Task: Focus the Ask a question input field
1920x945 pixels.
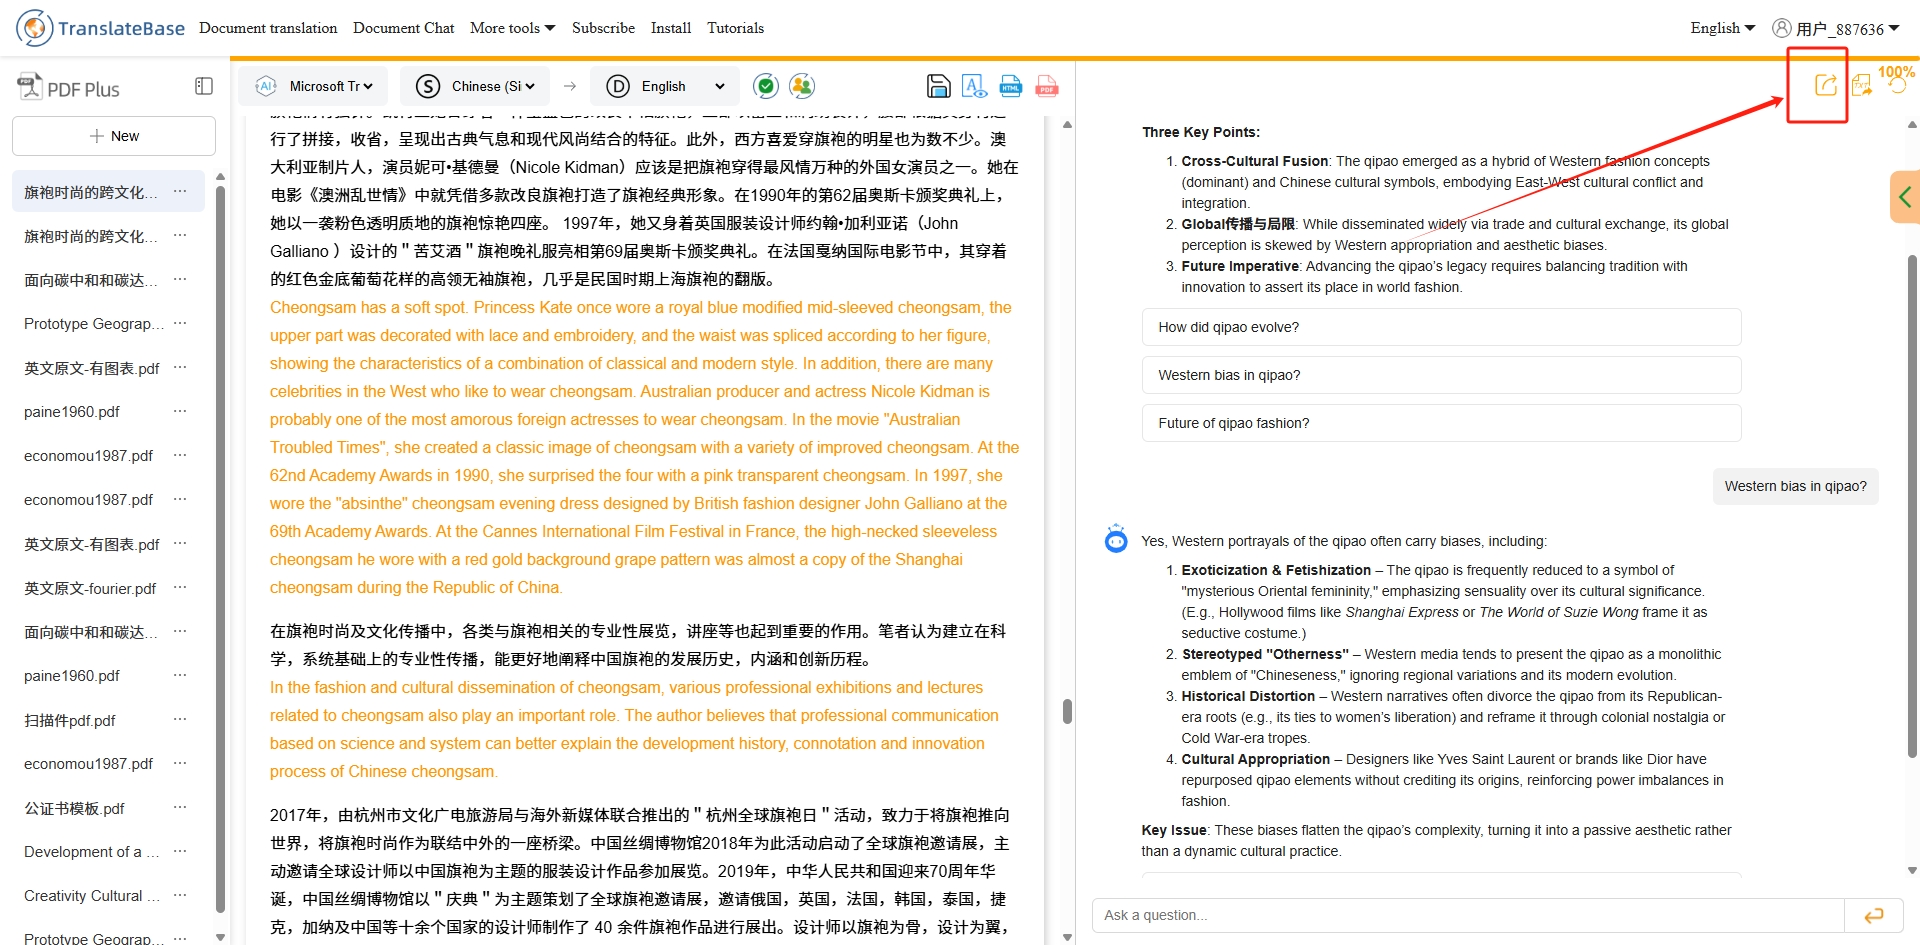Action: coord(1468,915)
